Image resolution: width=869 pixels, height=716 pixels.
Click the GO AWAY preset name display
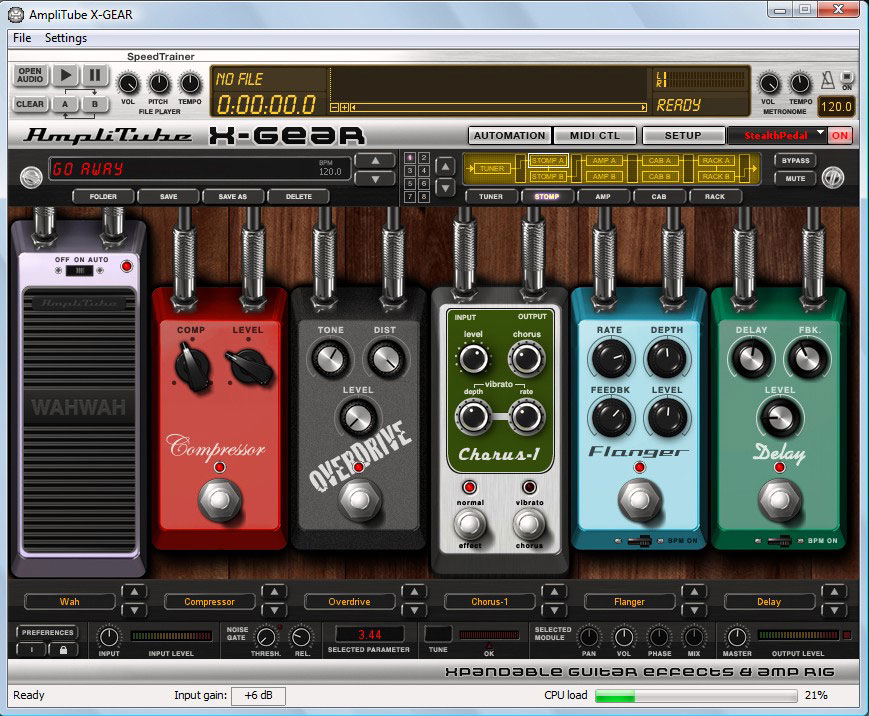200,169
